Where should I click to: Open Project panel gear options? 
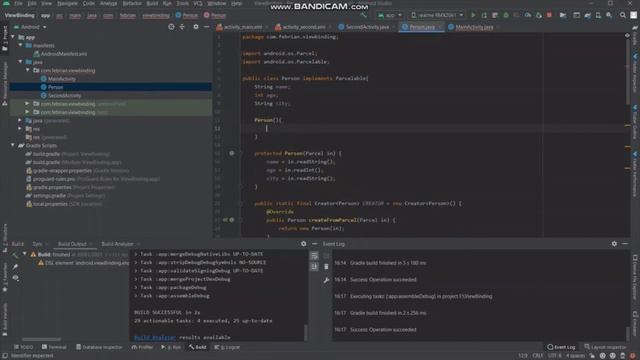click(196, 27)
